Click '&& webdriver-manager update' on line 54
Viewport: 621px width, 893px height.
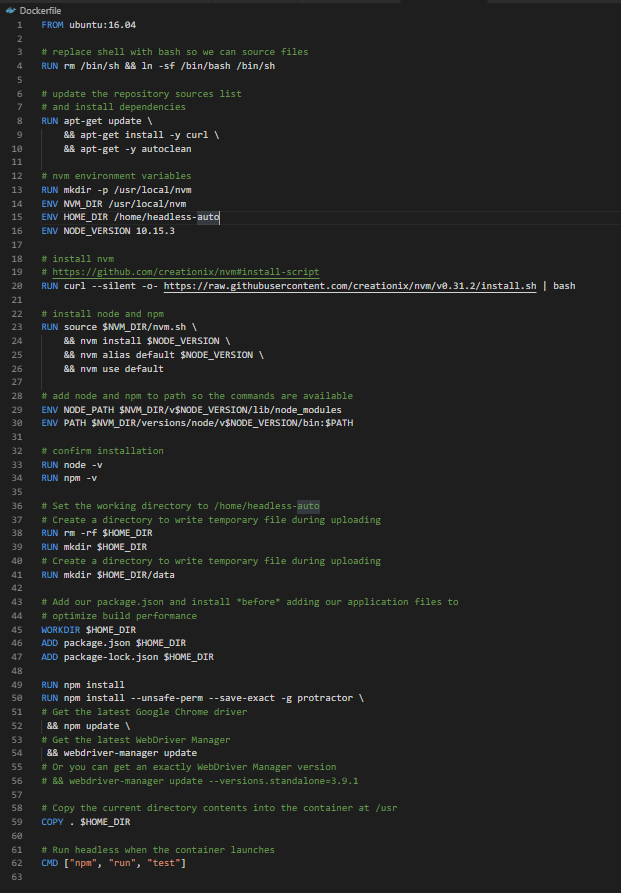(x=122, y=753)
